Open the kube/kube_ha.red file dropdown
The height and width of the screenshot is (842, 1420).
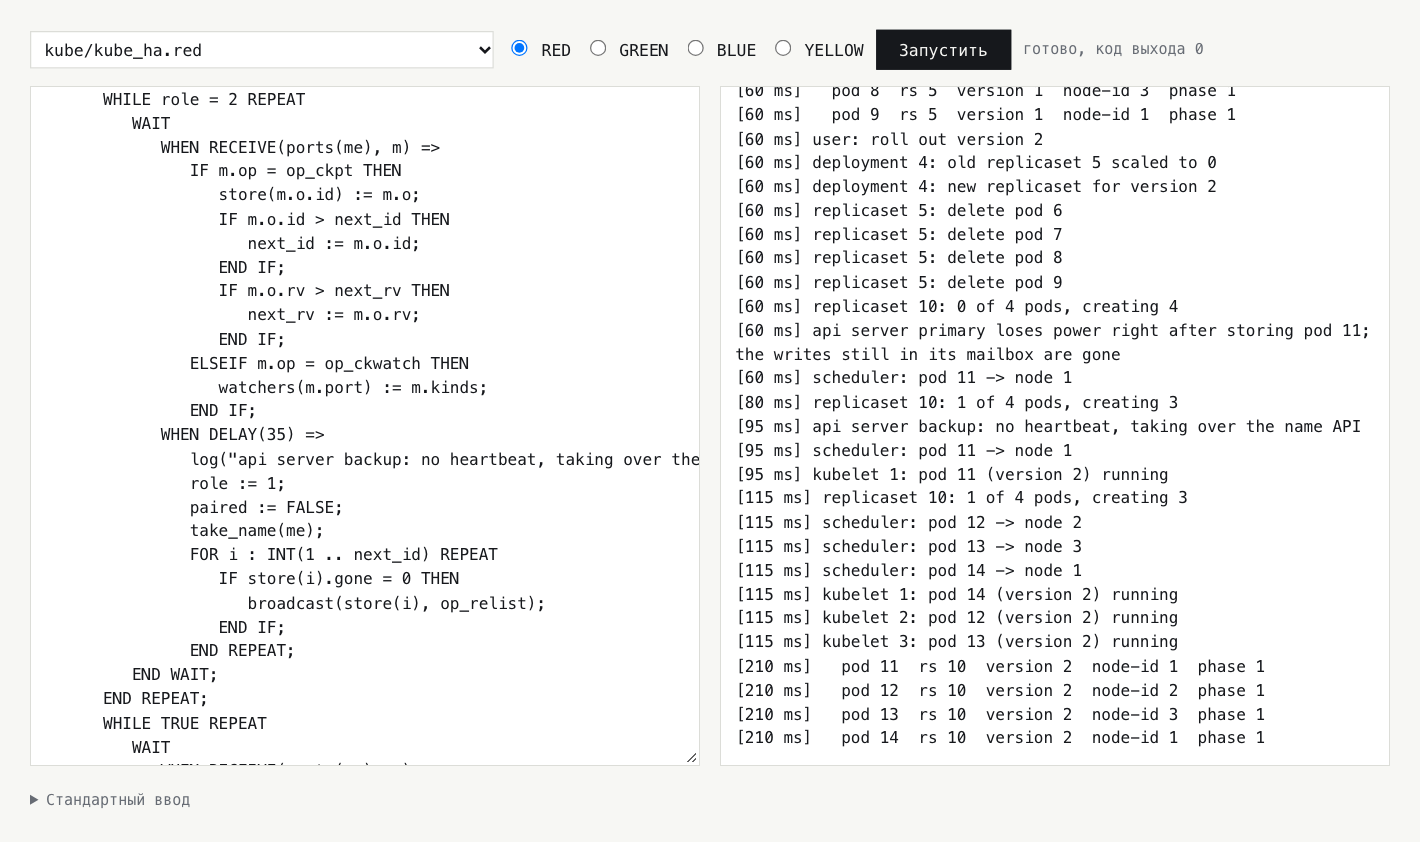tap(262, 50)
